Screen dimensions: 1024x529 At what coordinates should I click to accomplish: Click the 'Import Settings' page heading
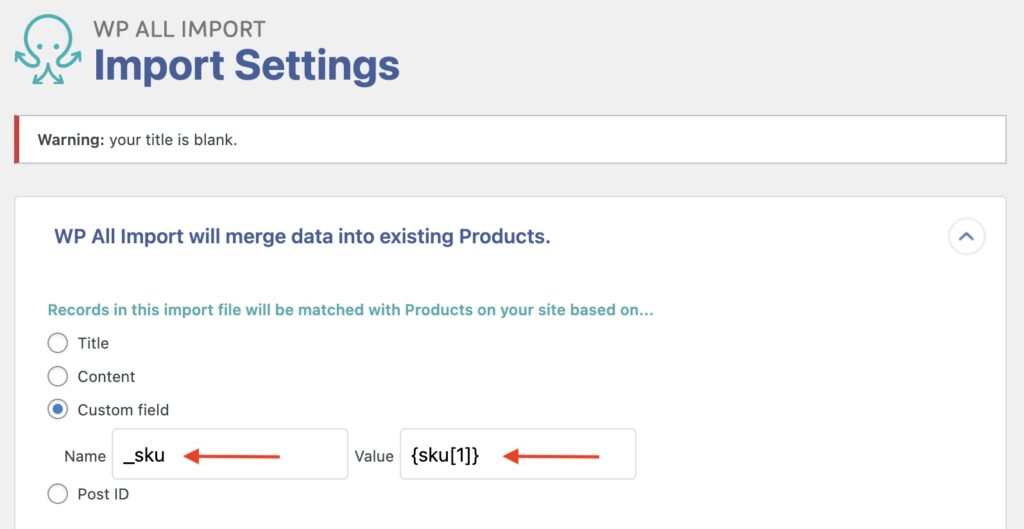246,66
